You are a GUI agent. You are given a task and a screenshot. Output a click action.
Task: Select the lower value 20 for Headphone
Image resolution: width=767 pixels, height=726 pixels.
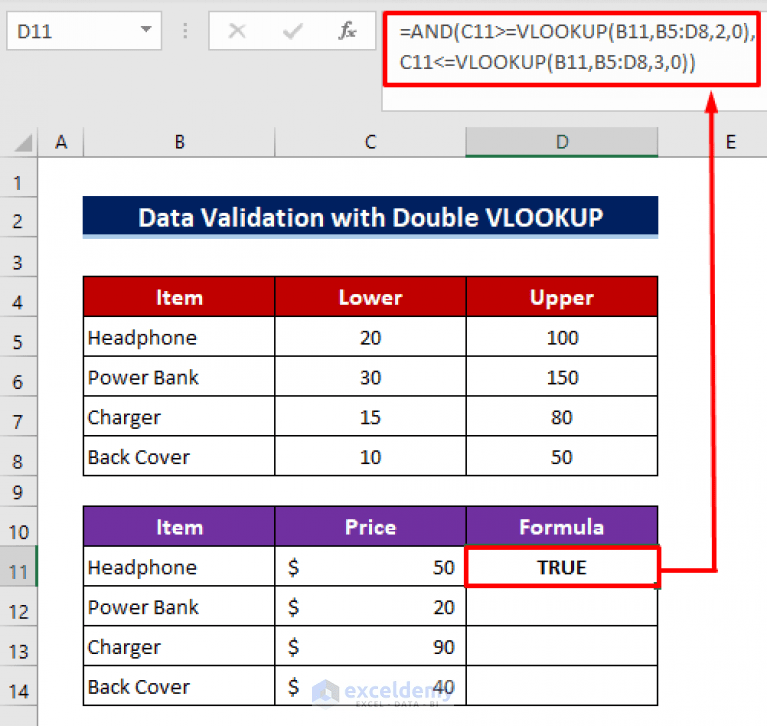coord(370,337)
